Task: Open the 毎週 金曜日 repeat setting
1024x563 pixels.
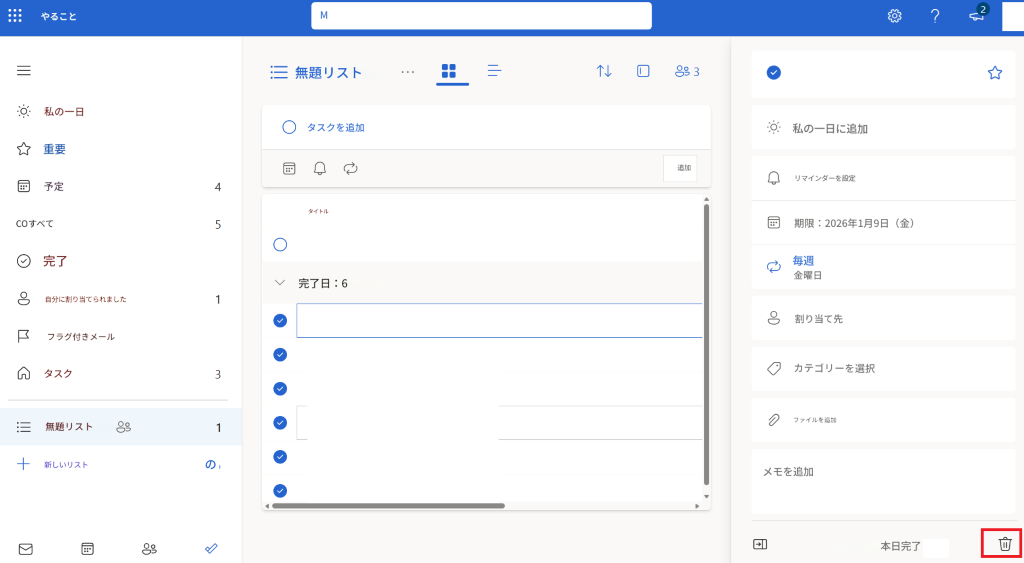Action: click(x=883, y=267)
